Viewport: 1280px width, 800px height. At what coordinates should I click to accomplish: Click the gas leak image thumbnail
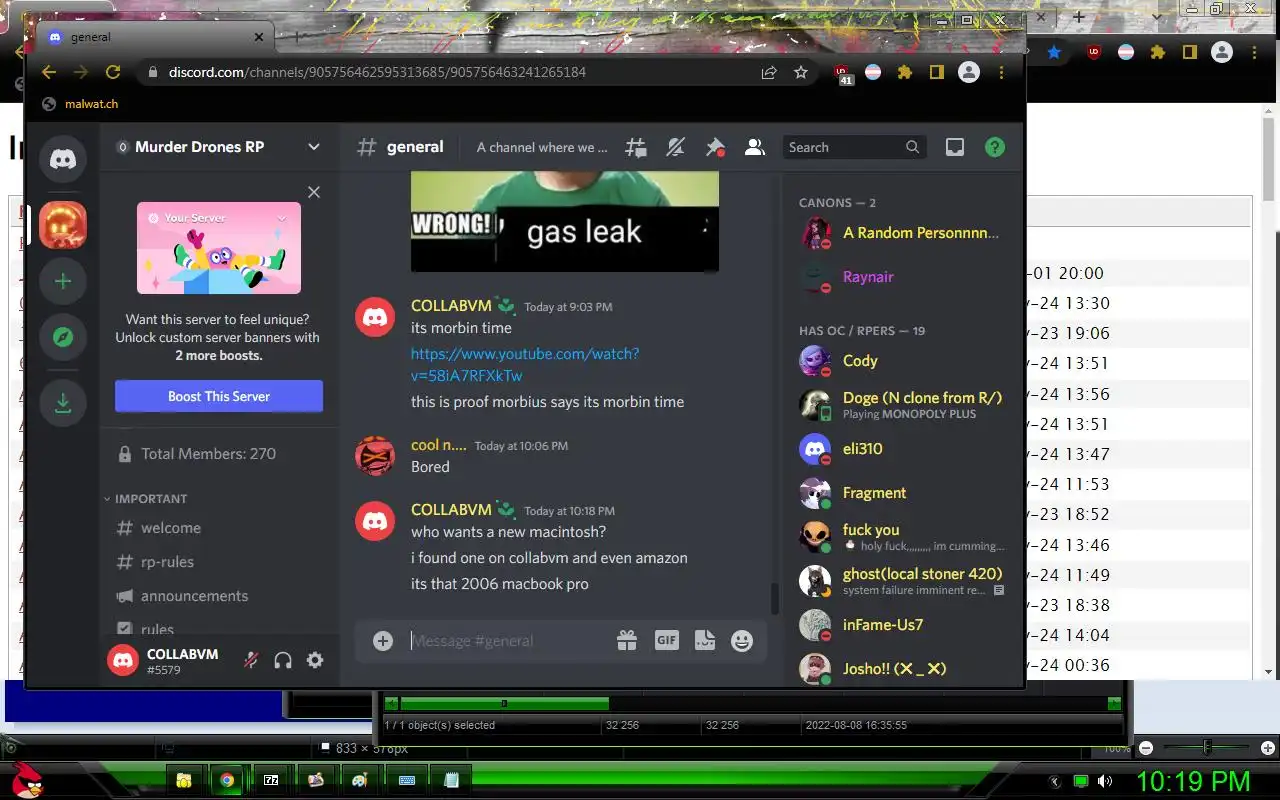(565, 221)
